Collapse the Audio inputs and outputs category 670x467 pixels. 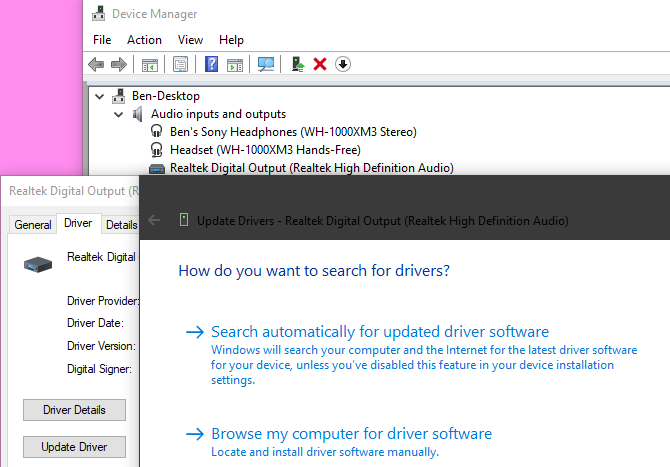click(x=118, y=114)
